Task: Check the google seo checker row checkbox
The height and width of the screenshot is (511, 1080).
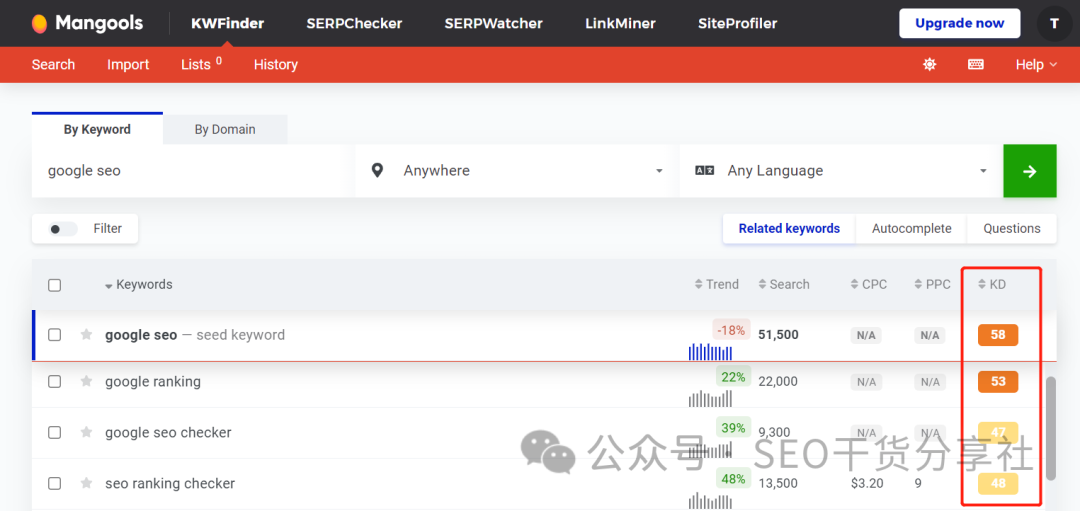Action: point(54,432)
